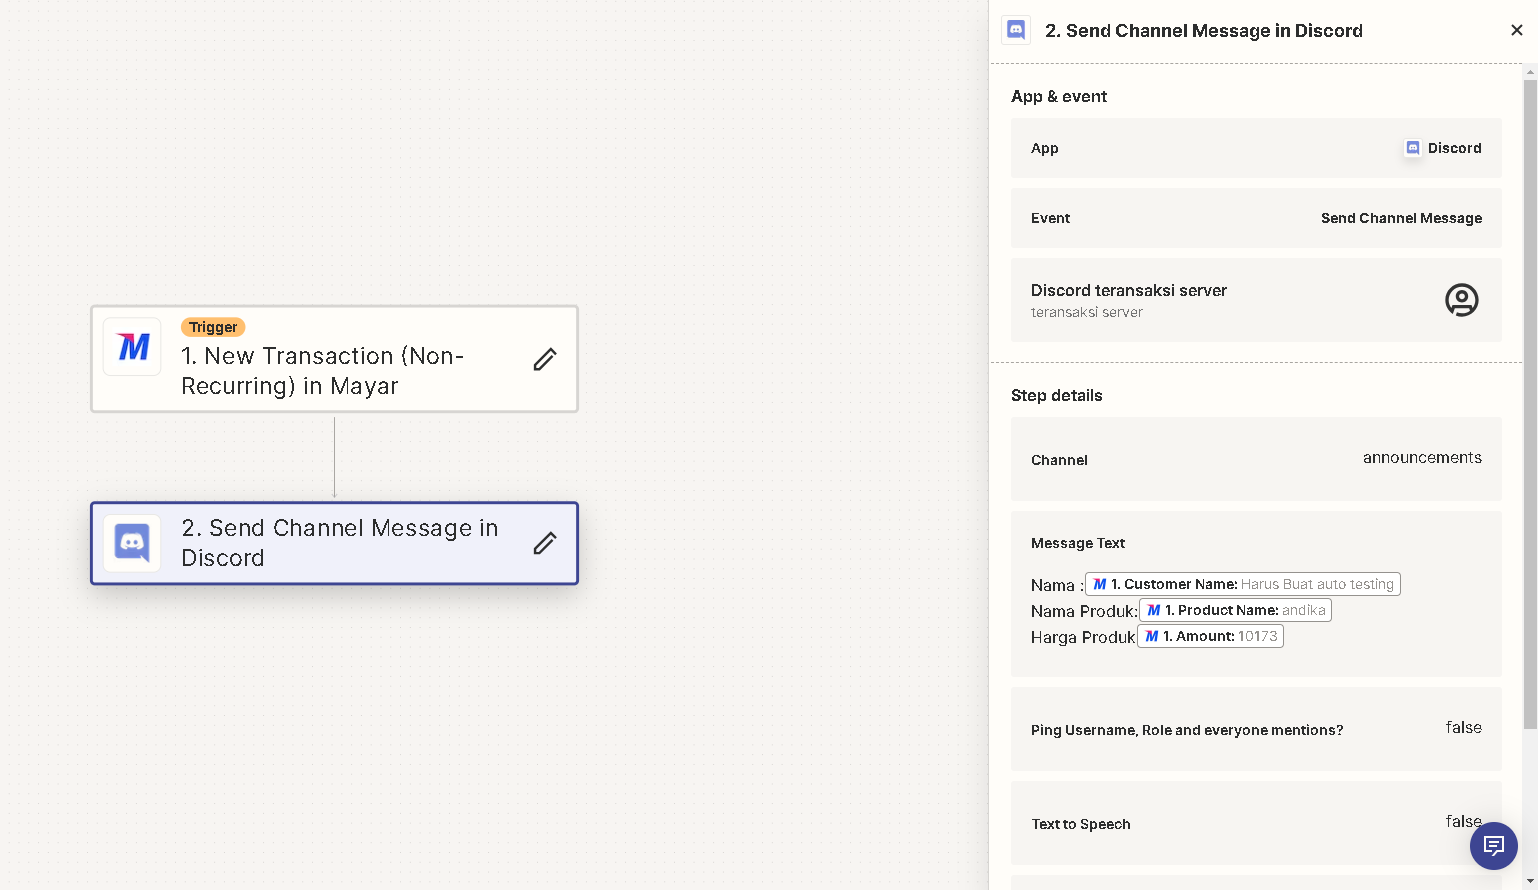Viewport: 1538px width, 890px height.
Task: Click the Mayar app icon in trigger step
Action: 132,347
